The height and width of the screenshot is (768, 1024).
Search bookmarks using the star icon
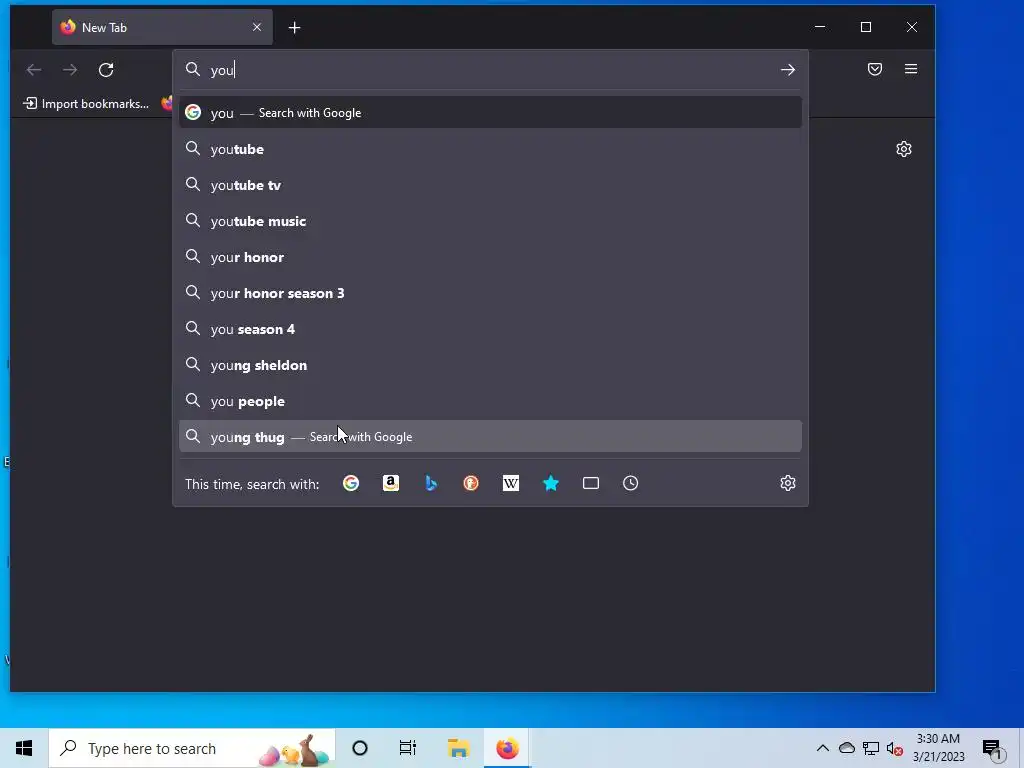click(551, 483)
